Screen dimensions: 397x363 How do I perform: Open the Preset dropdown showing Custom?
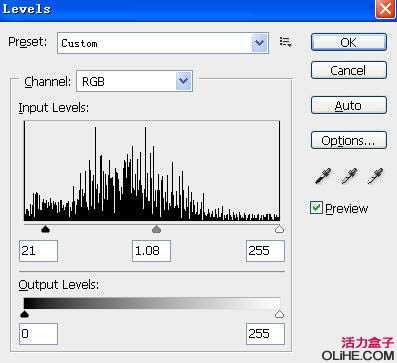pos(163,43)
